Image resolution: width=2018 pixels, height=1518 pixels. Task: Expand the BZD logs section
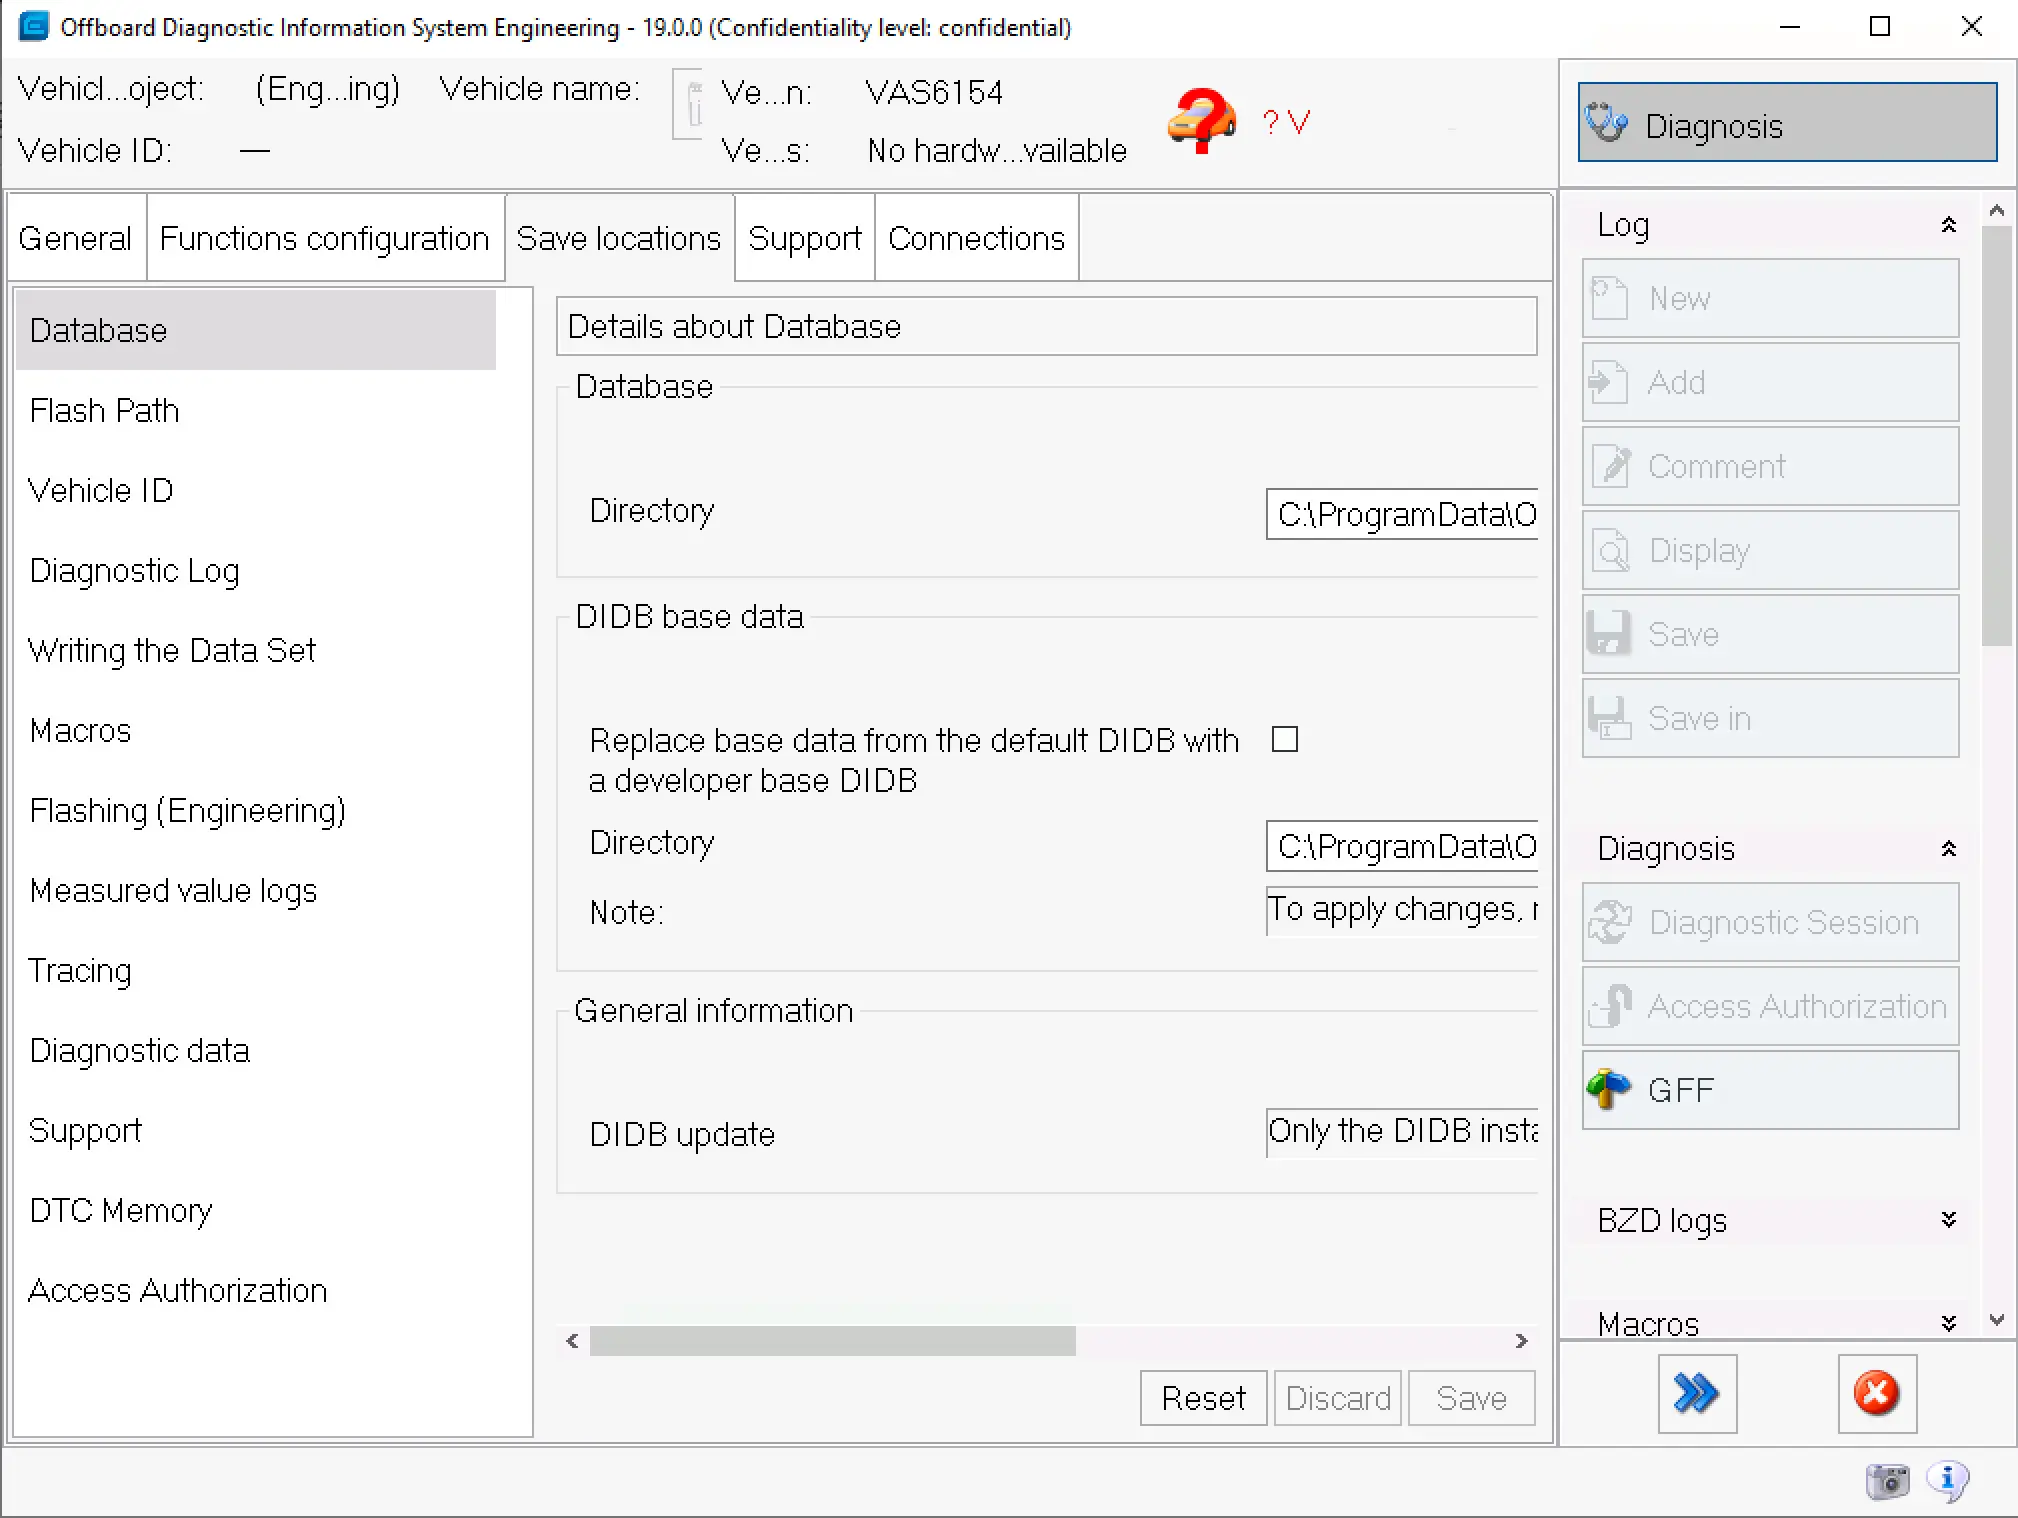click(1948, 1220)
